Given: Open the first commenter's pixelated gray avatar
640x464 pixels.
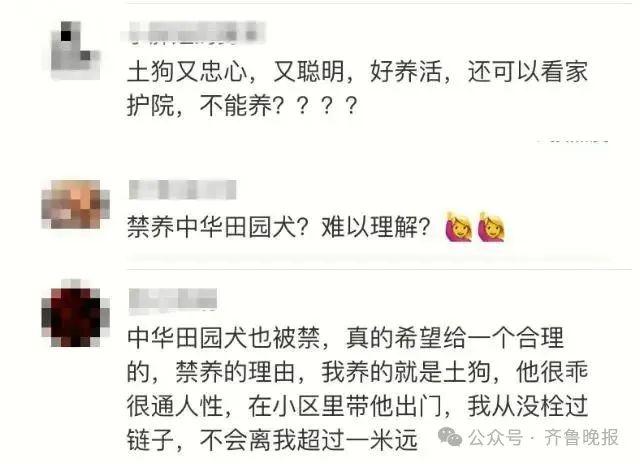Looking at the screenshot, I should tap(75, 50).
